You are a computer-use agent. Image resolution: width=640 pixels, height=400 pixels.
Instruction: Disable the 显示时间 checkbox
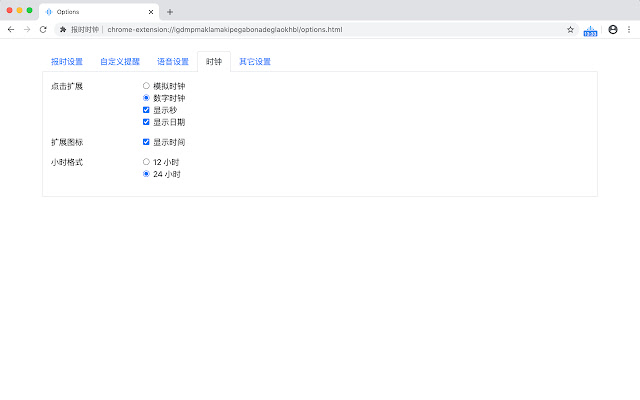(x=146, y=142)
